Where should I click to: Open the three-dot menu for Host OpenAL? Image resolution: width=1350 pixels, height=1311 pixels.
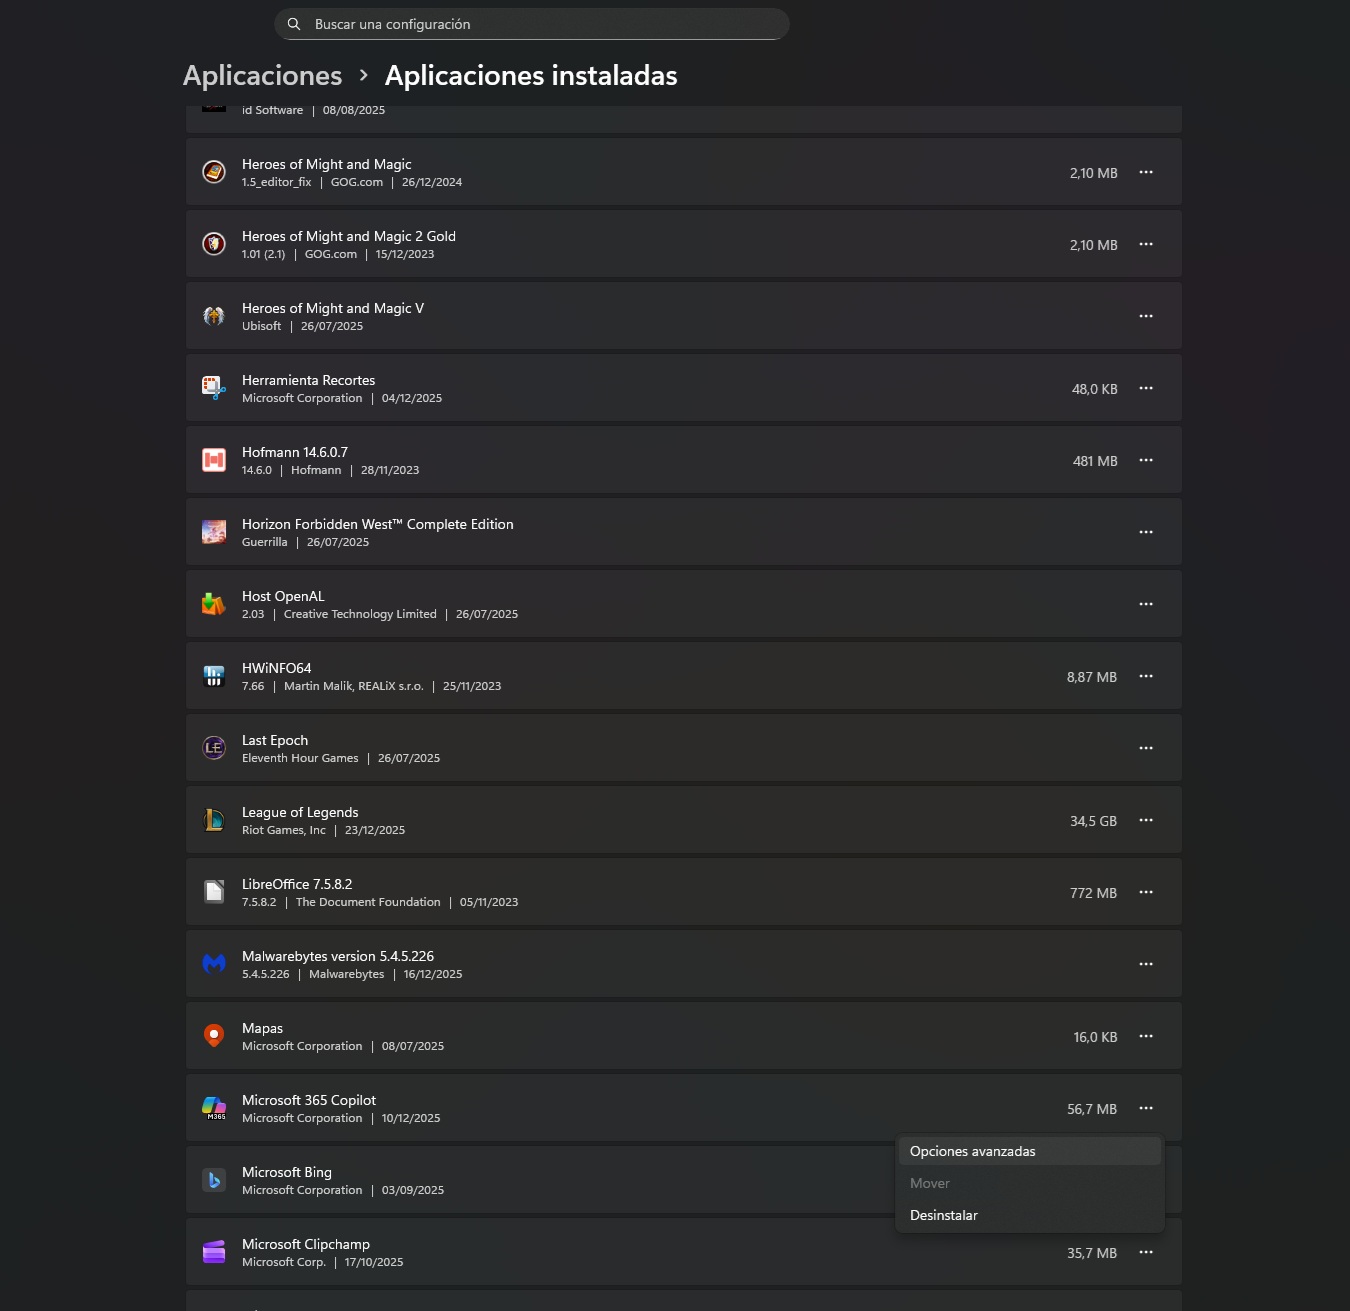[1146, 604]
